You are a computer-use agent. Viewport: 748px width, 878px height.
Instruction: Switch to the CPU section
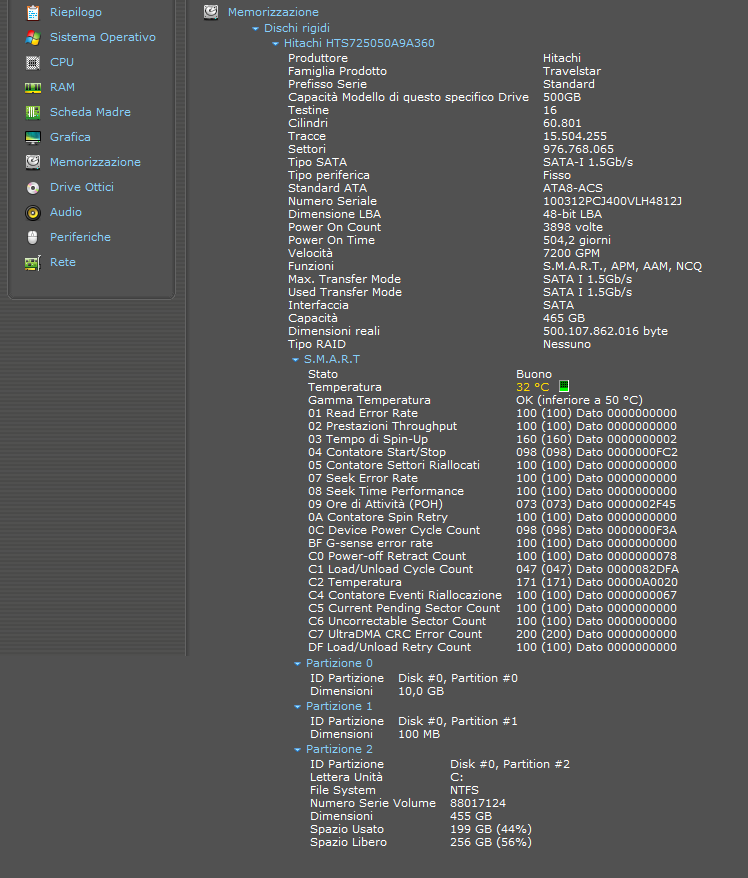[x=62, y=62]
